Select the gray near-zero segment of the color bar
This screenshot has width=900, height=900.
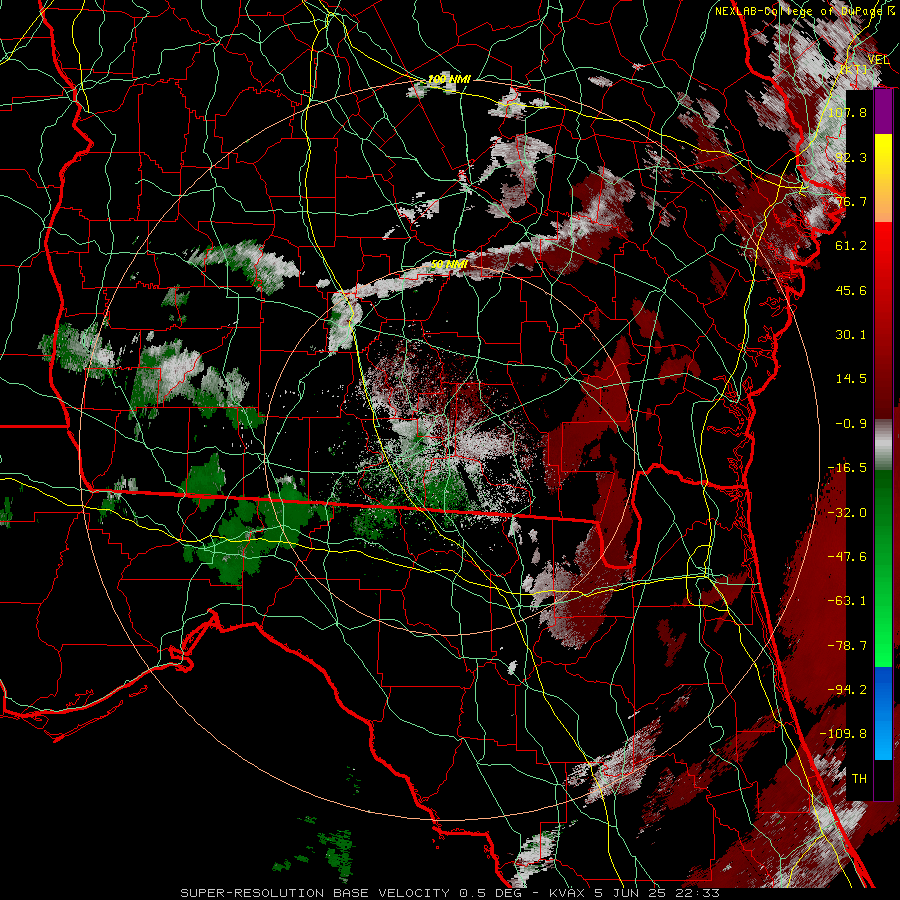pyautogui.click(x=883, y=445)
